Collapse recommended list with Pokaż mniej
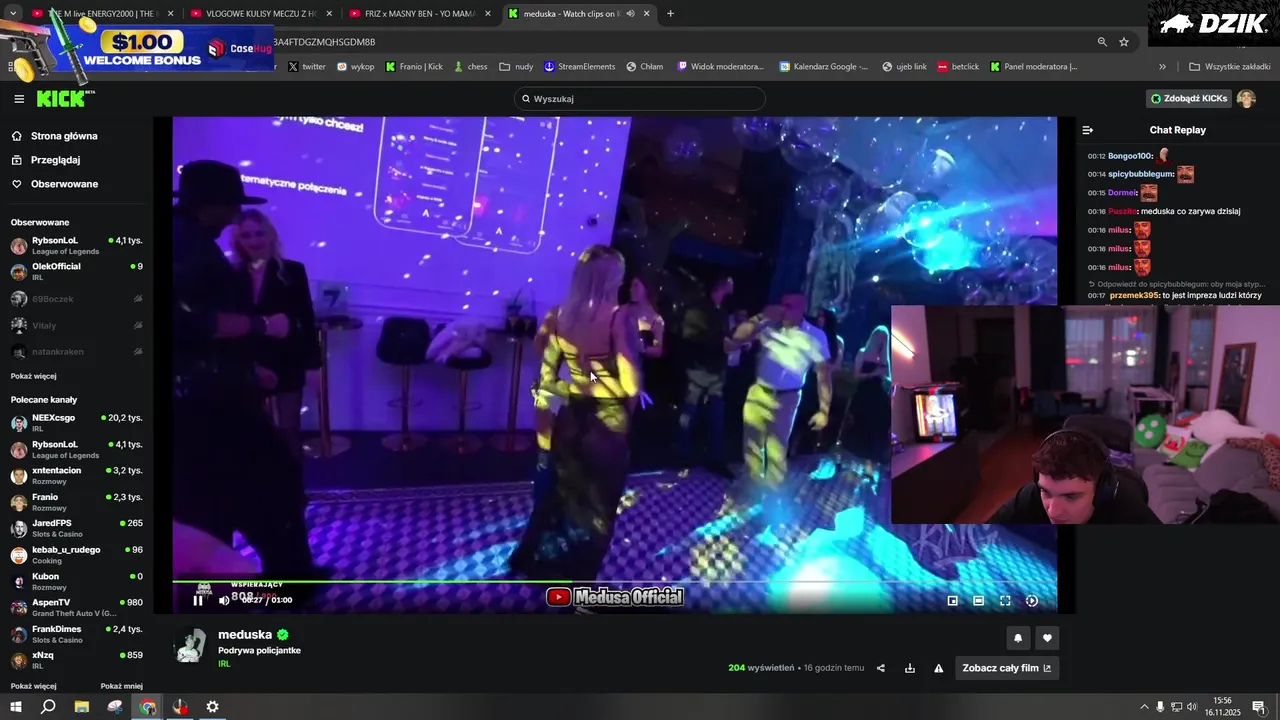Screen dimensions: 1280x720 122,686
